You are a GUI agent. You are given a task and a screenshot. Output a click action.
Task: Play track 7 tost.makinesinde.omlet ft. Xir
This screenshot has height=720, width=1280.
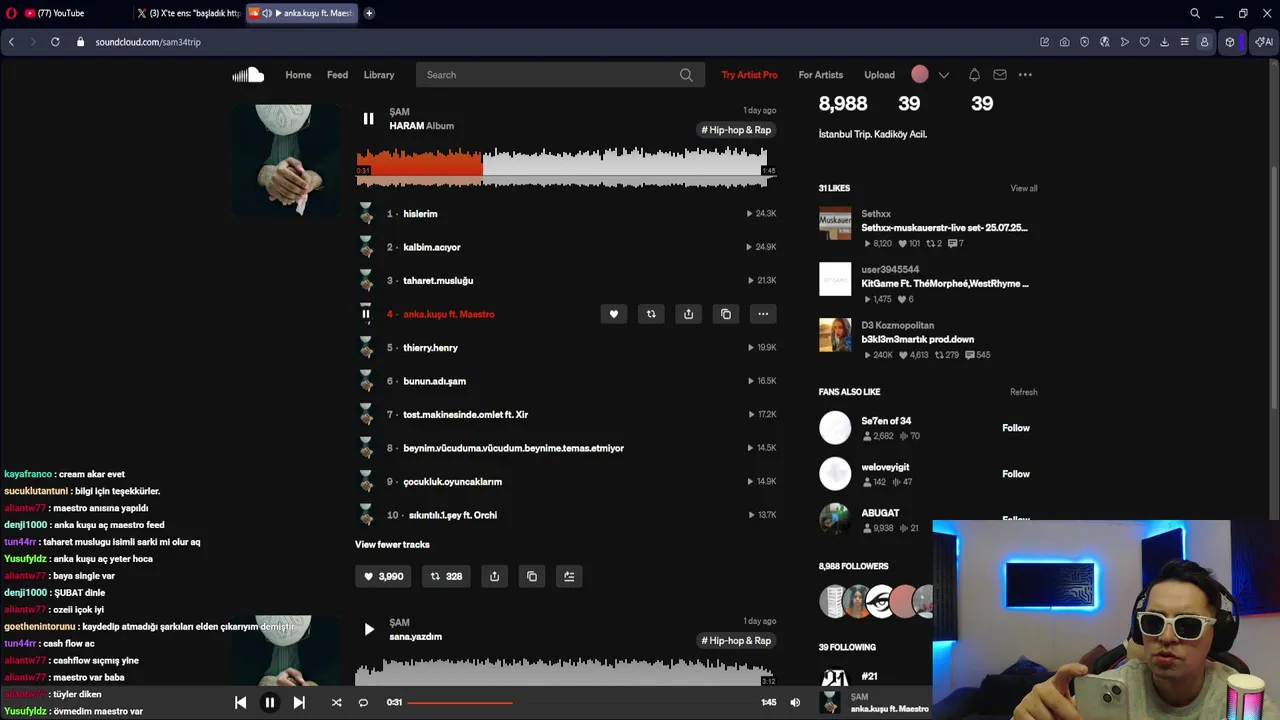[465, 415]
